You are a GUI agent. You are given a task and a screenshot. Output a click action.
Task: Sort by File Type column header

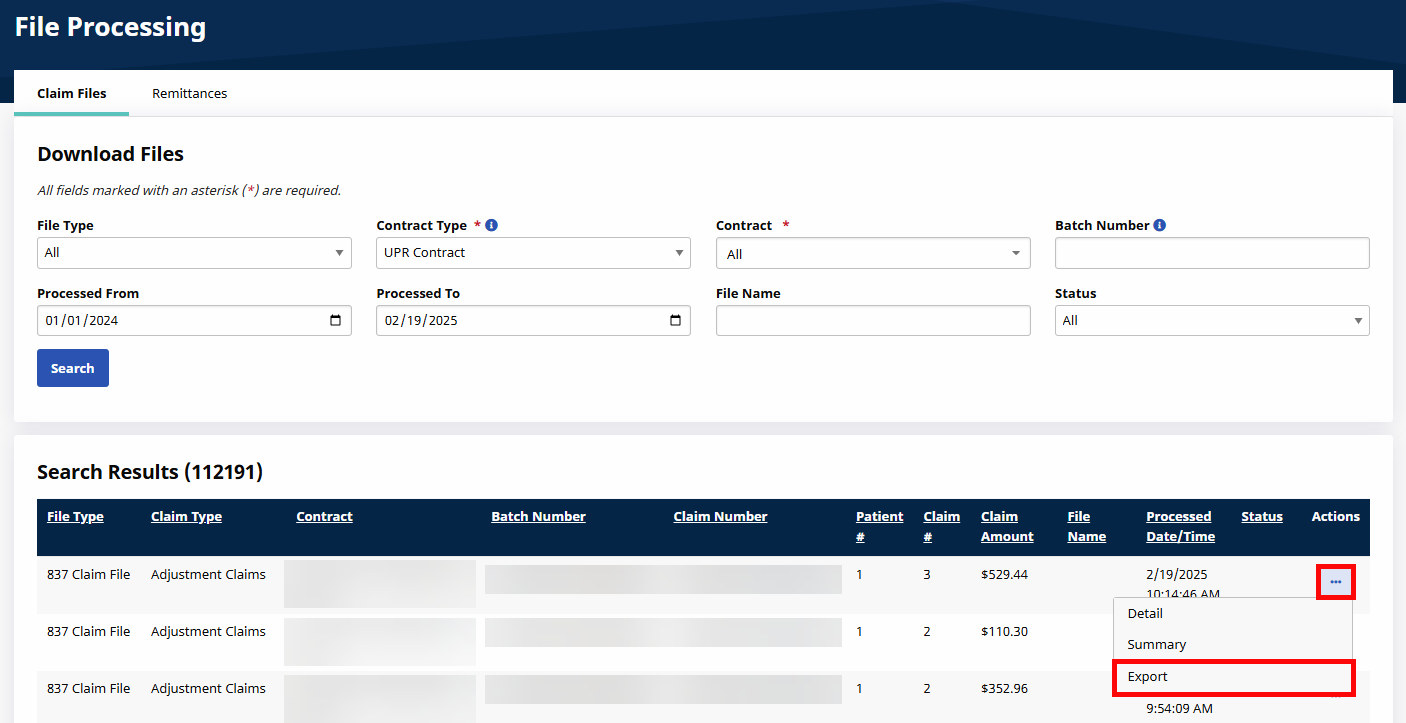75,517
